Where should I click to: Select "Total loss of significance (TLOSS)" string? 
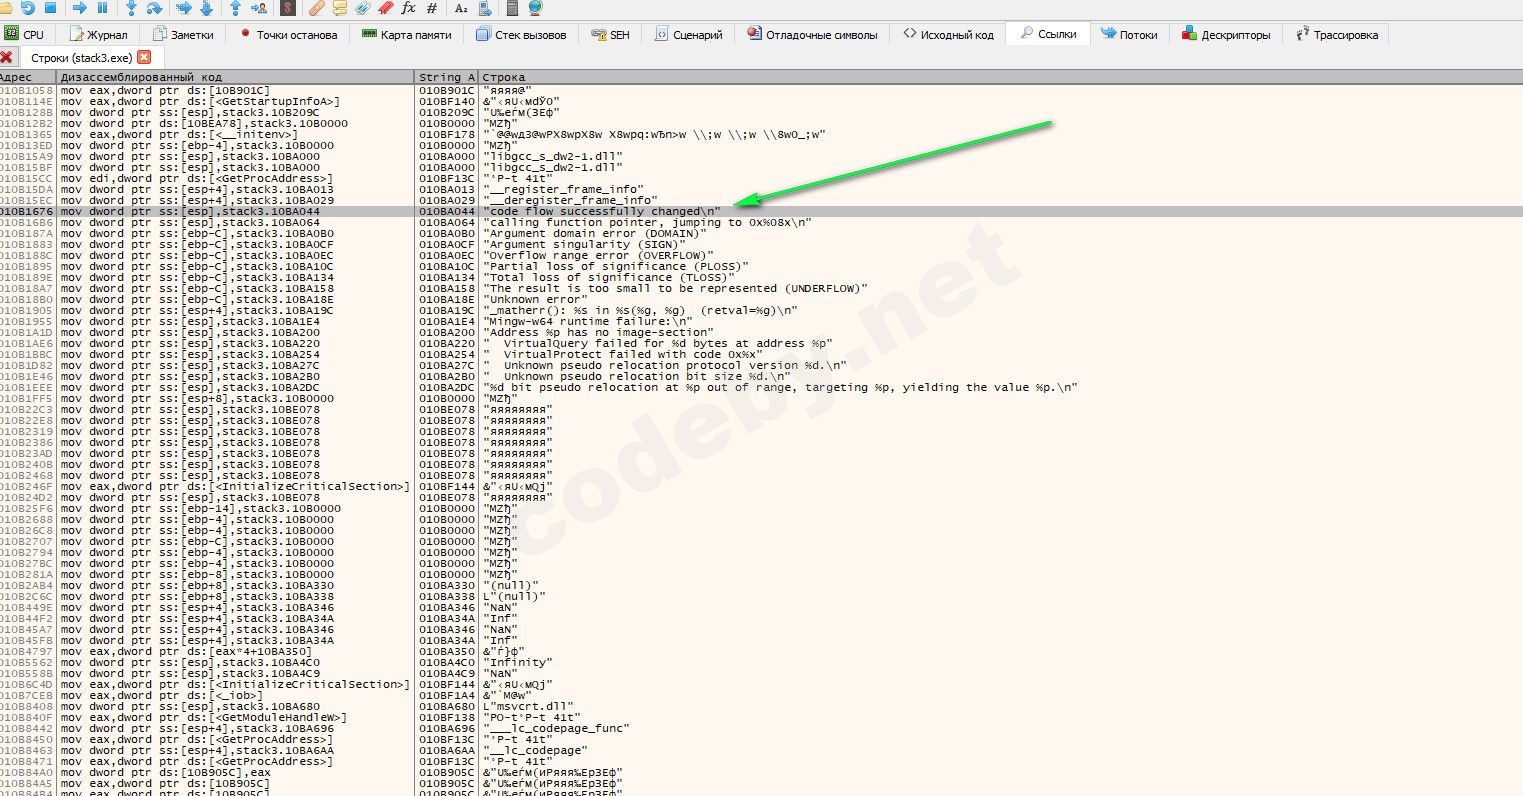click(608, 278)
